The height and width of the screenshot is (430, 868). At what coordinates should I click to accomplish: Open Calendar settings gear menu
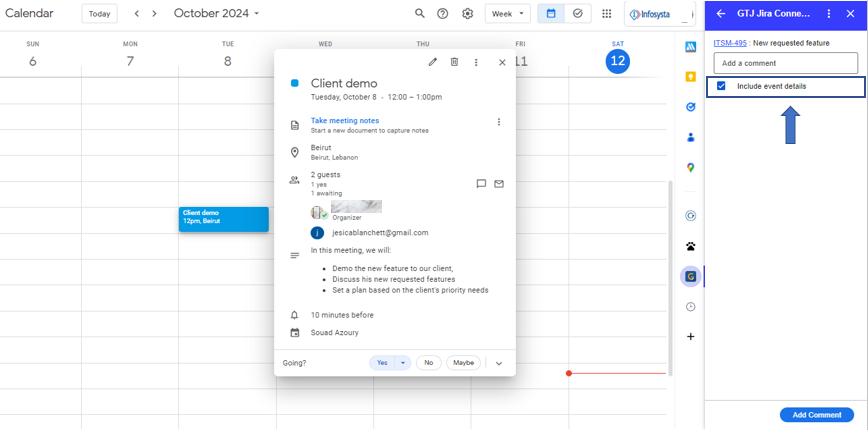point(467,14)
